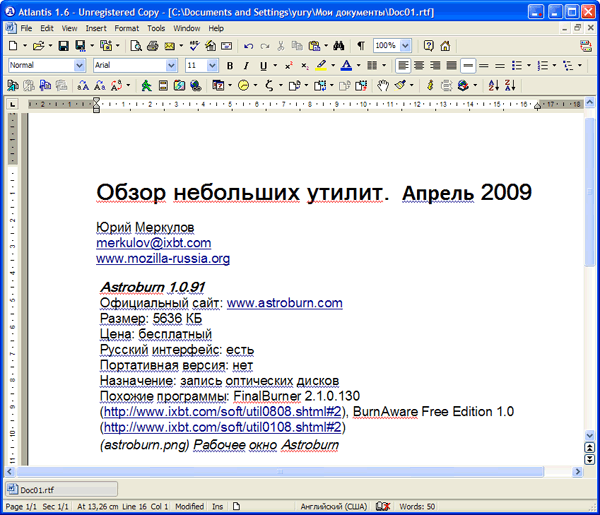Screen dimensions: 600x515
Task: Open the Format menu
Action: [126, 28]
